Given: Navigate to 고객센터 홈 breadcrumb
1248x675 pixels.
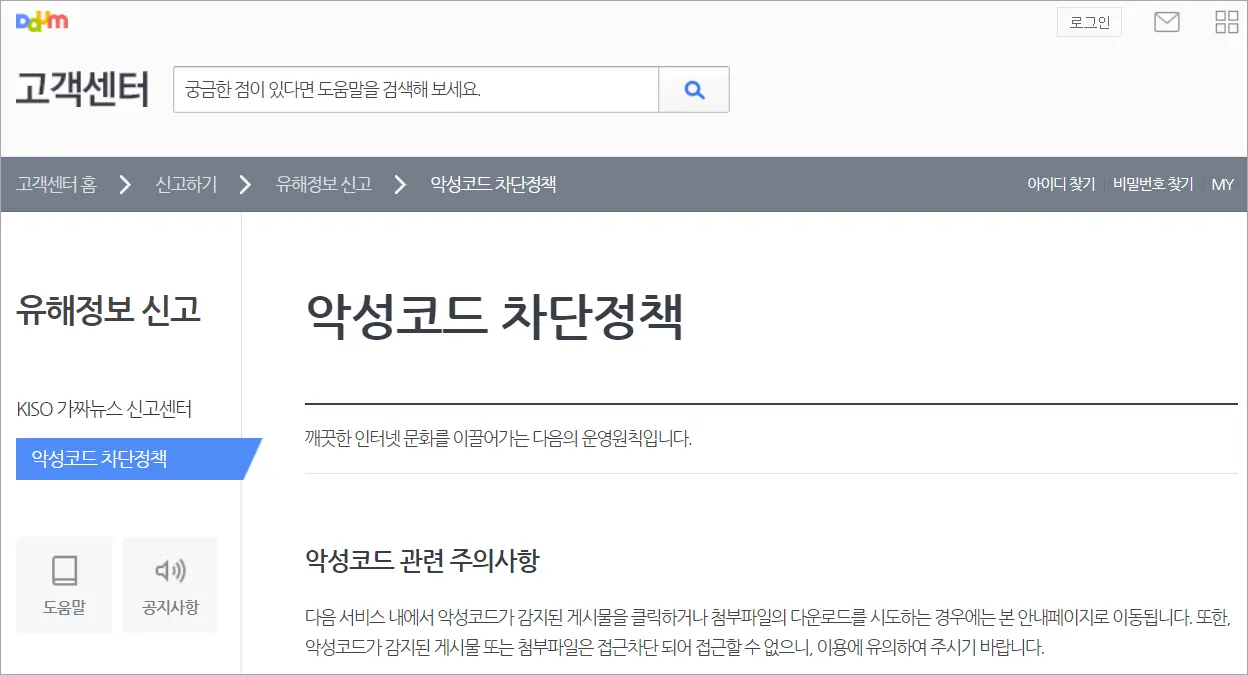Looking at the screenshot, I should (56, 184).
